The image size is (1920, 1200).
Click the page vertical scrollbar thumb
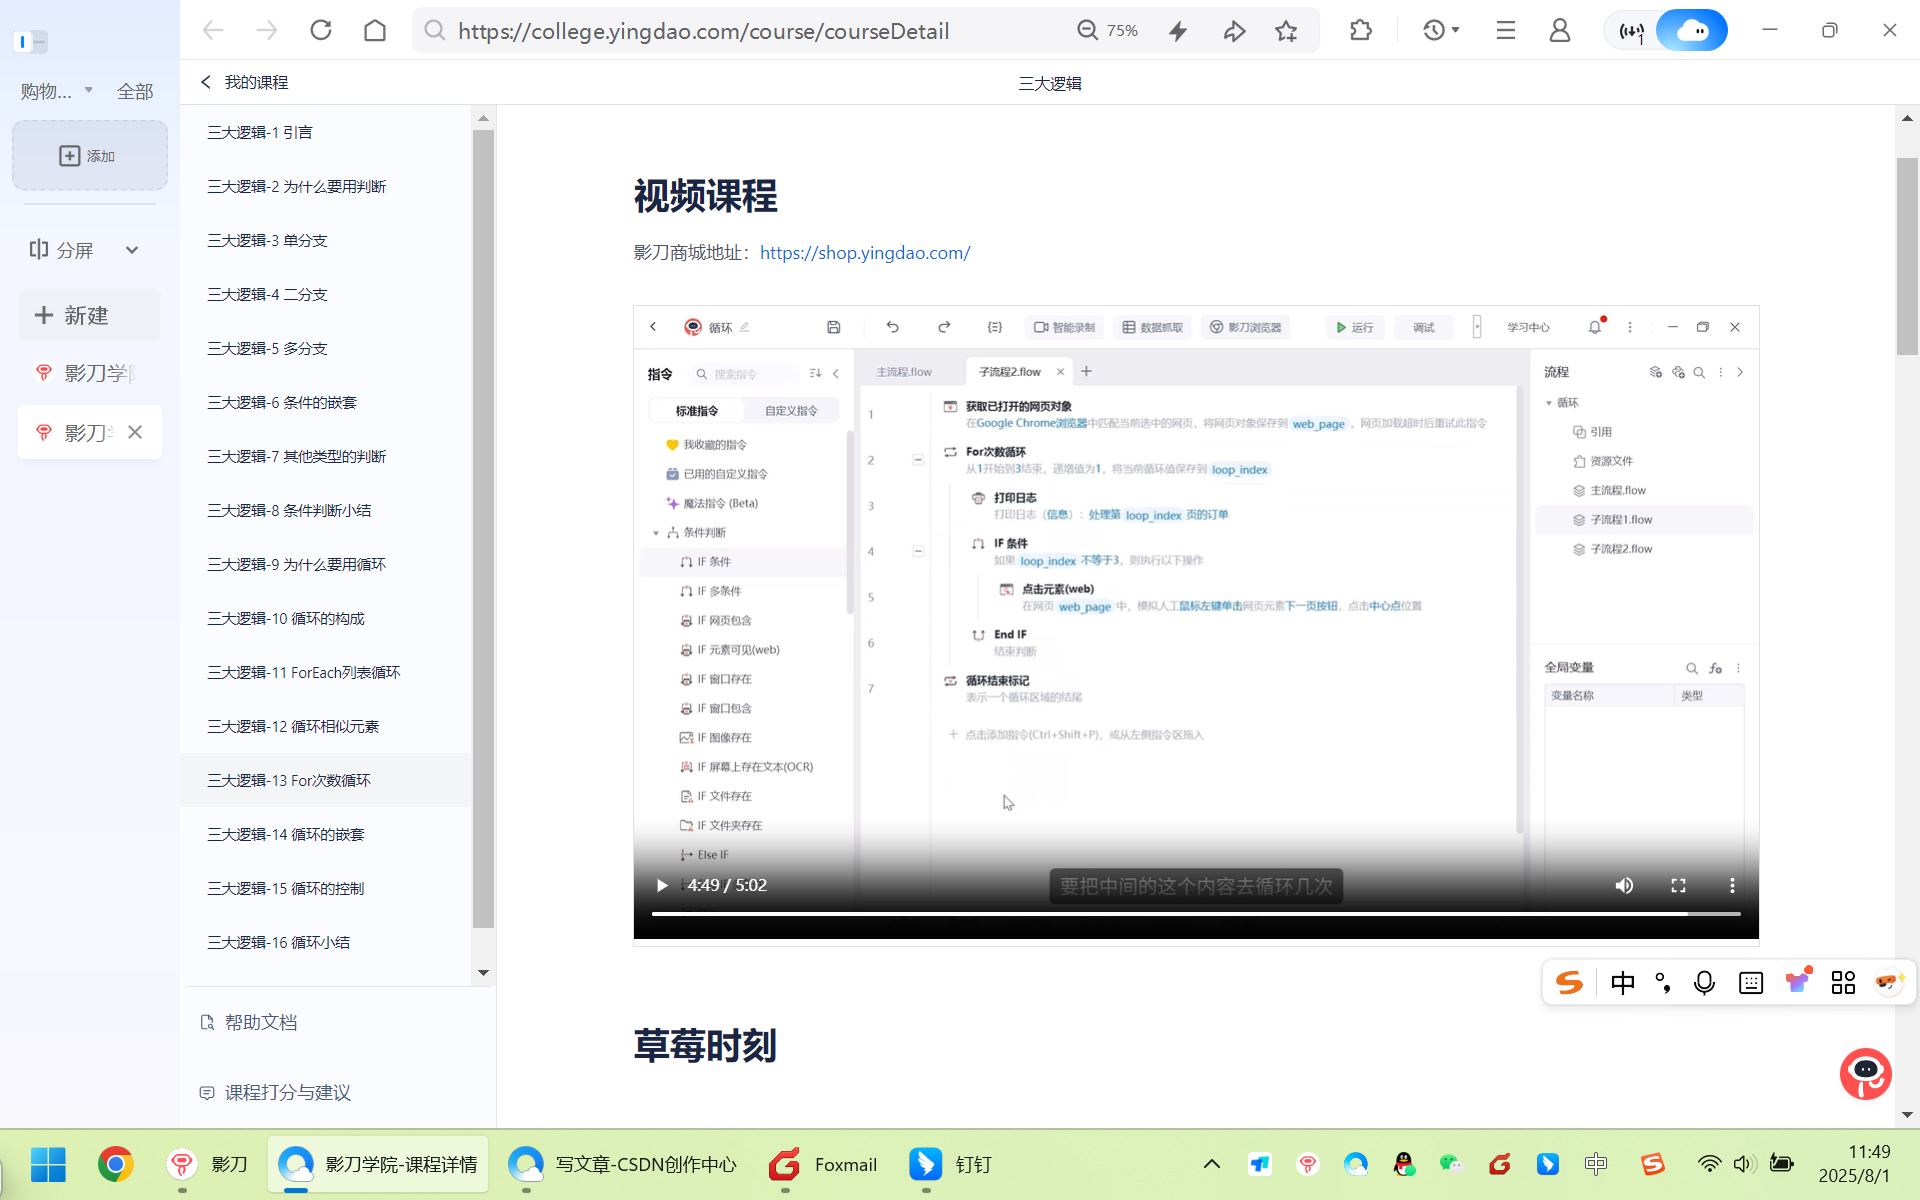pyautogui.click(x=1907, y=256)
